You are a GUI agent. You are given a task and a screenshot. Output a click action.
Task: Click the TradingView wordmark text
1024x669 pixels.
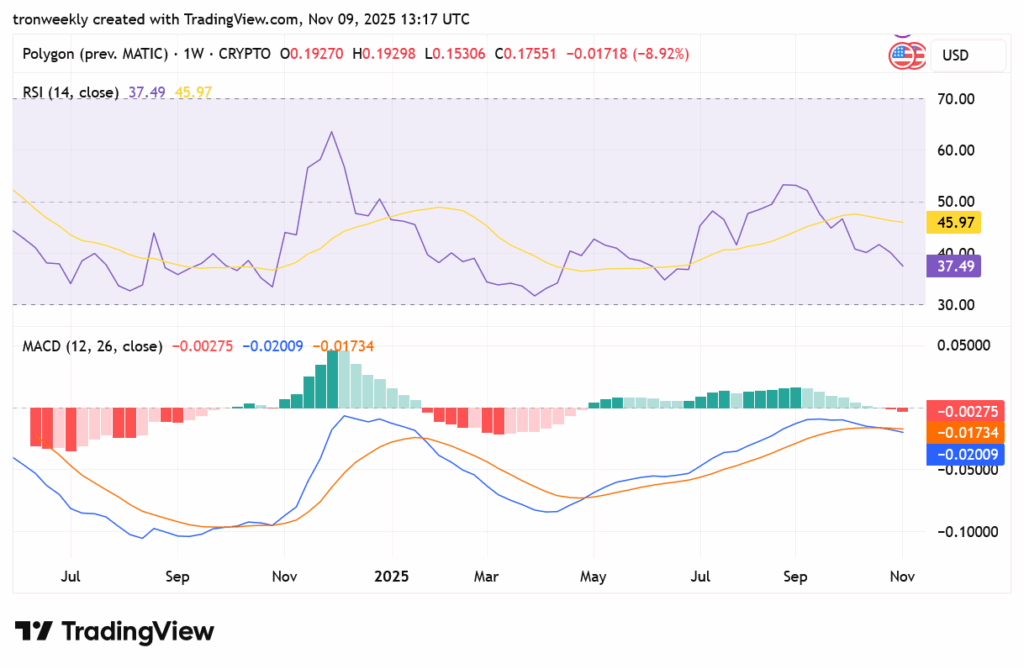tap(138, 632)
